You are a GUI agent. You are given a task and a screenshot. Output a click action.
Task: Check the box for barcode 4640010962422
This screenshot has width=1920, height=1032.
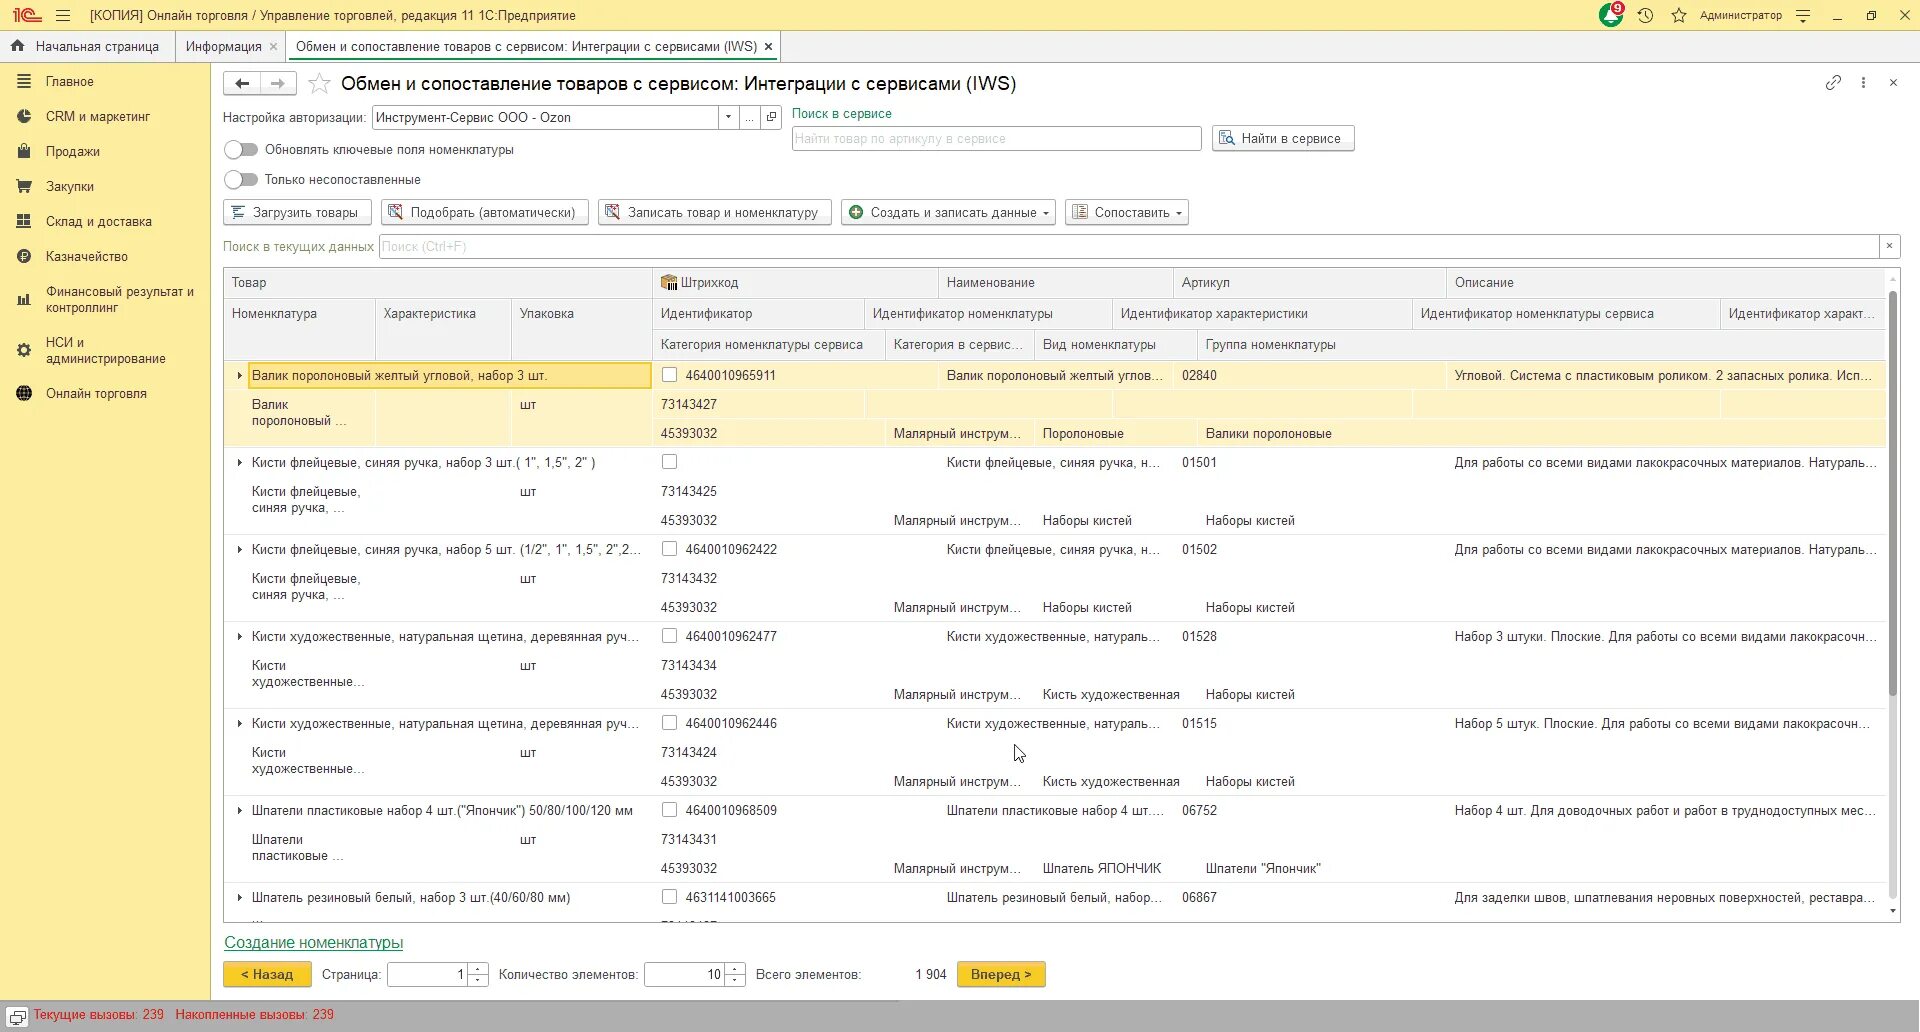(x=669, y=549)
